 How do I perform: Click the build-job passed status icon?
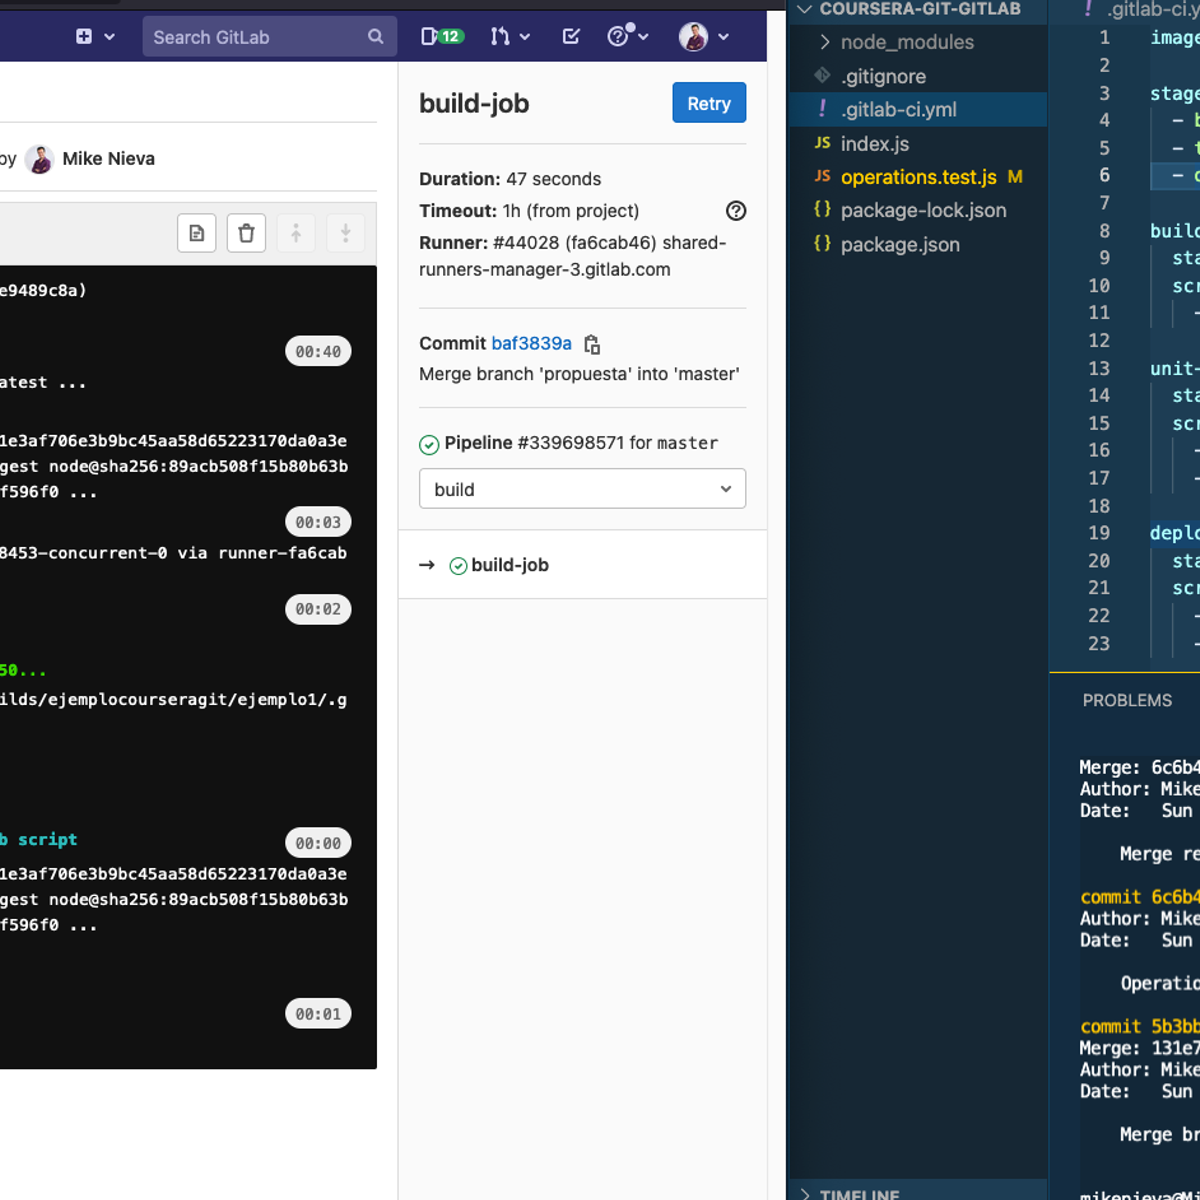pyautogui.click(x=458, y=566)
